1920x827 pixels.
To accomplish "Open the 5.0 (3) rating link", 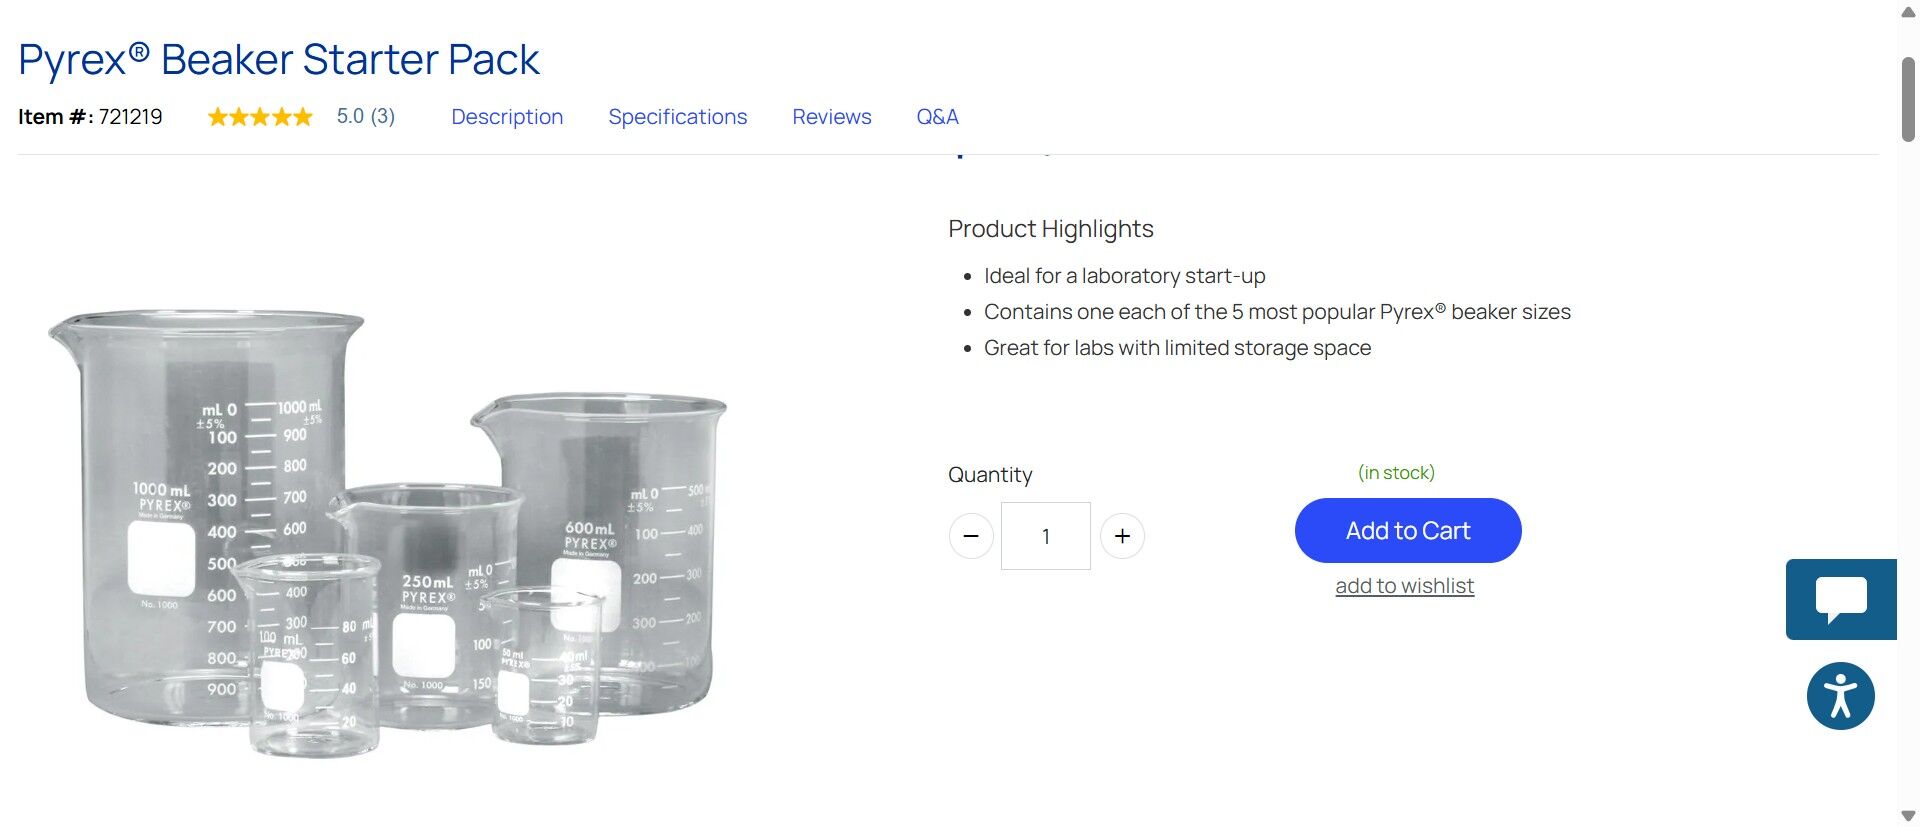I will tap(366, 116).
